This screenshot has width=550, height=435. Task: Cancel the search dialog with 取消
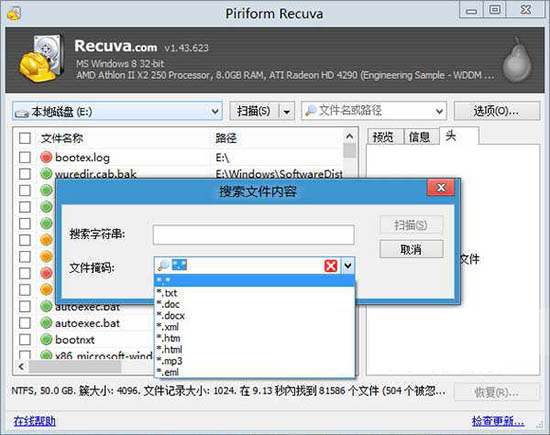pos(411,249)
